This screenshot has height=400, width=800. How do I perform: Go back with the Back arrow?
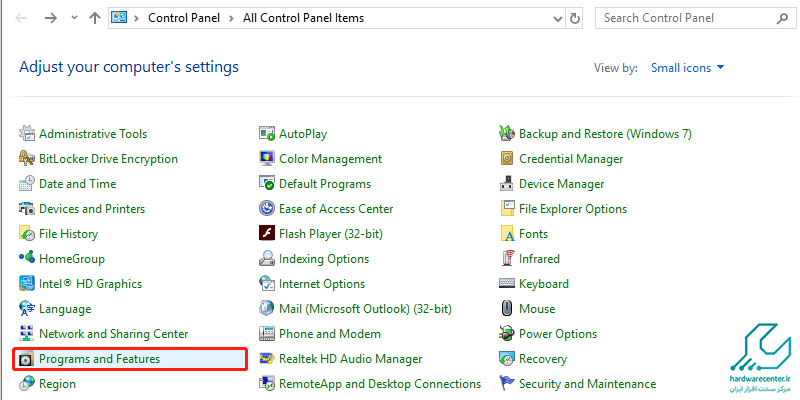pyautogui.click(x=21, y=18)
